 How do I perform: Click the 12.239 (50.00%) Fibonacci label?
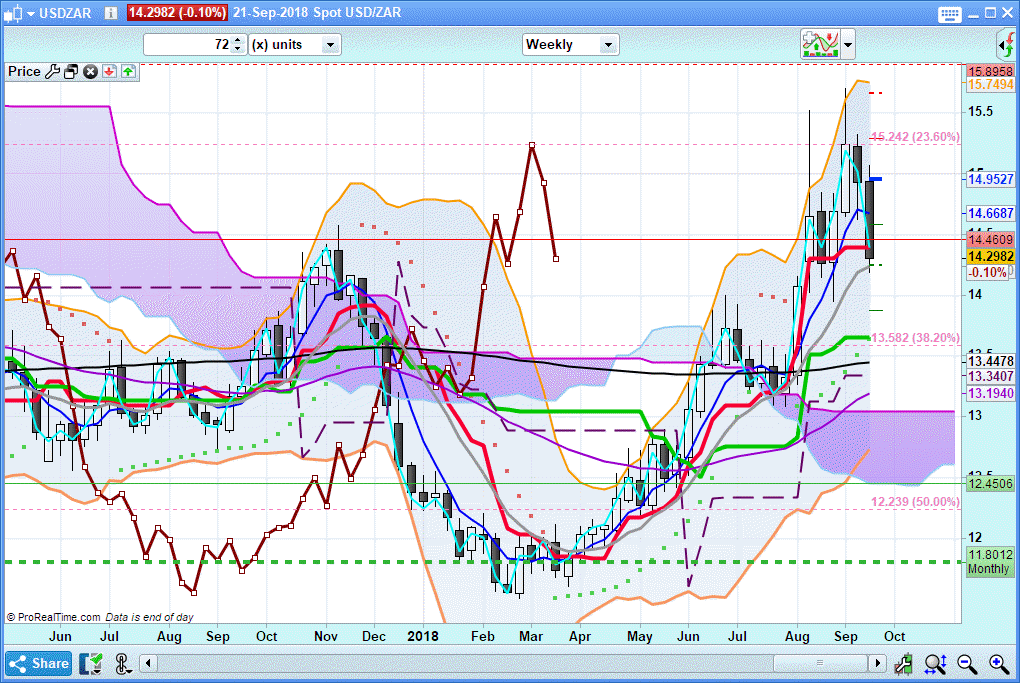click(915, 502)
